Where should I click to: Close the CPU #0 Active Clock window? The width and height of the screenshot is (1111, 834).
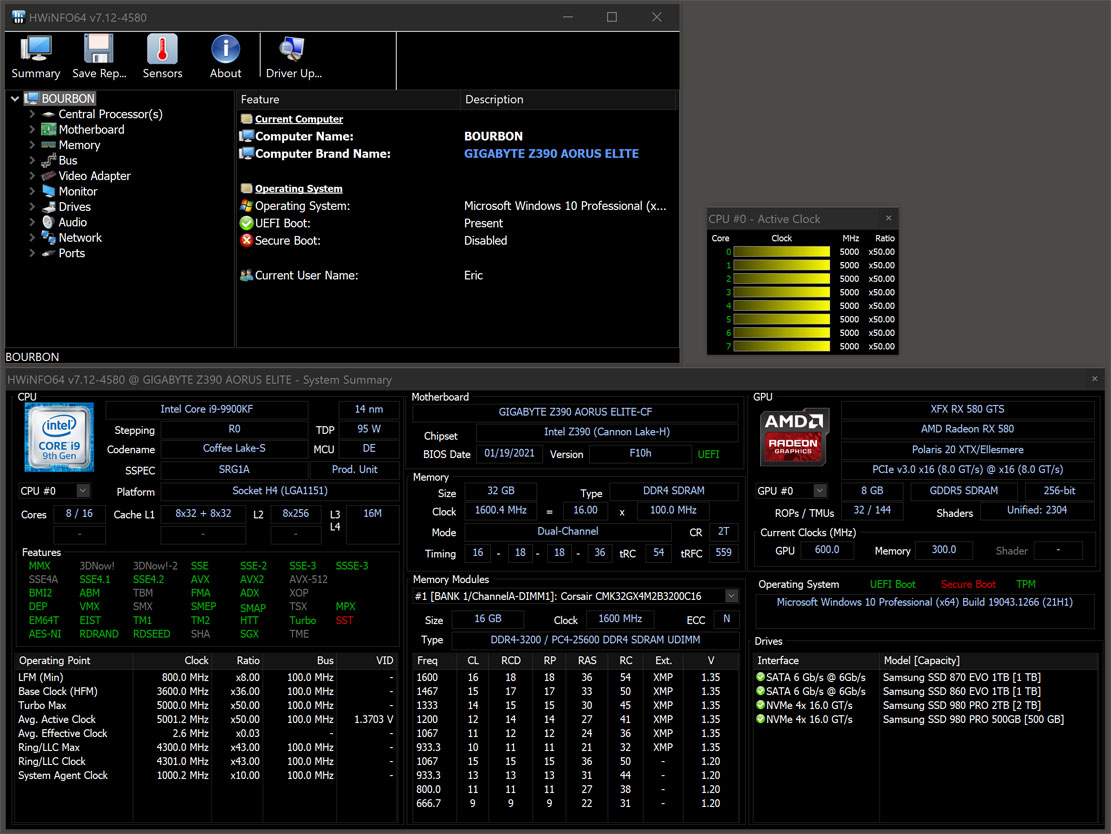(889, 218)
